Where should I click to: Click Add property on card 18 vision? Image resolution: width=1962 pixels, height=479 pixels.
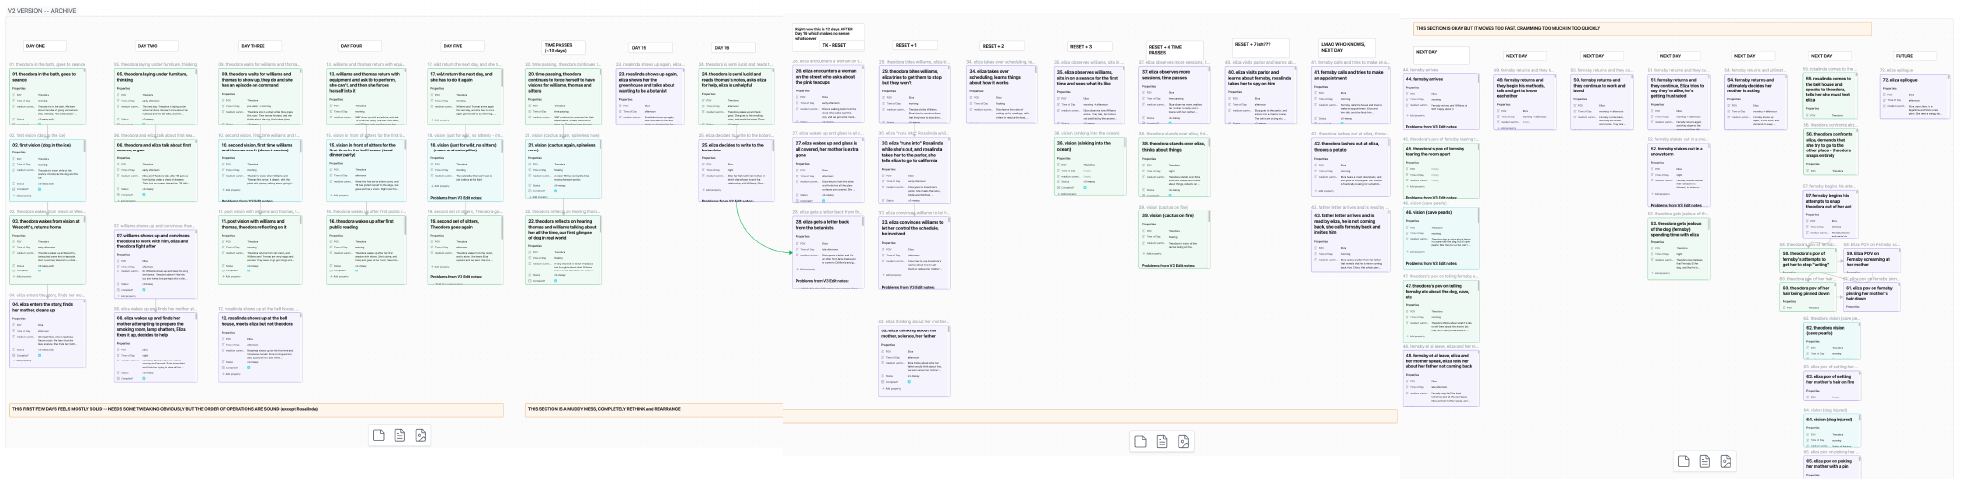[440, 186]
